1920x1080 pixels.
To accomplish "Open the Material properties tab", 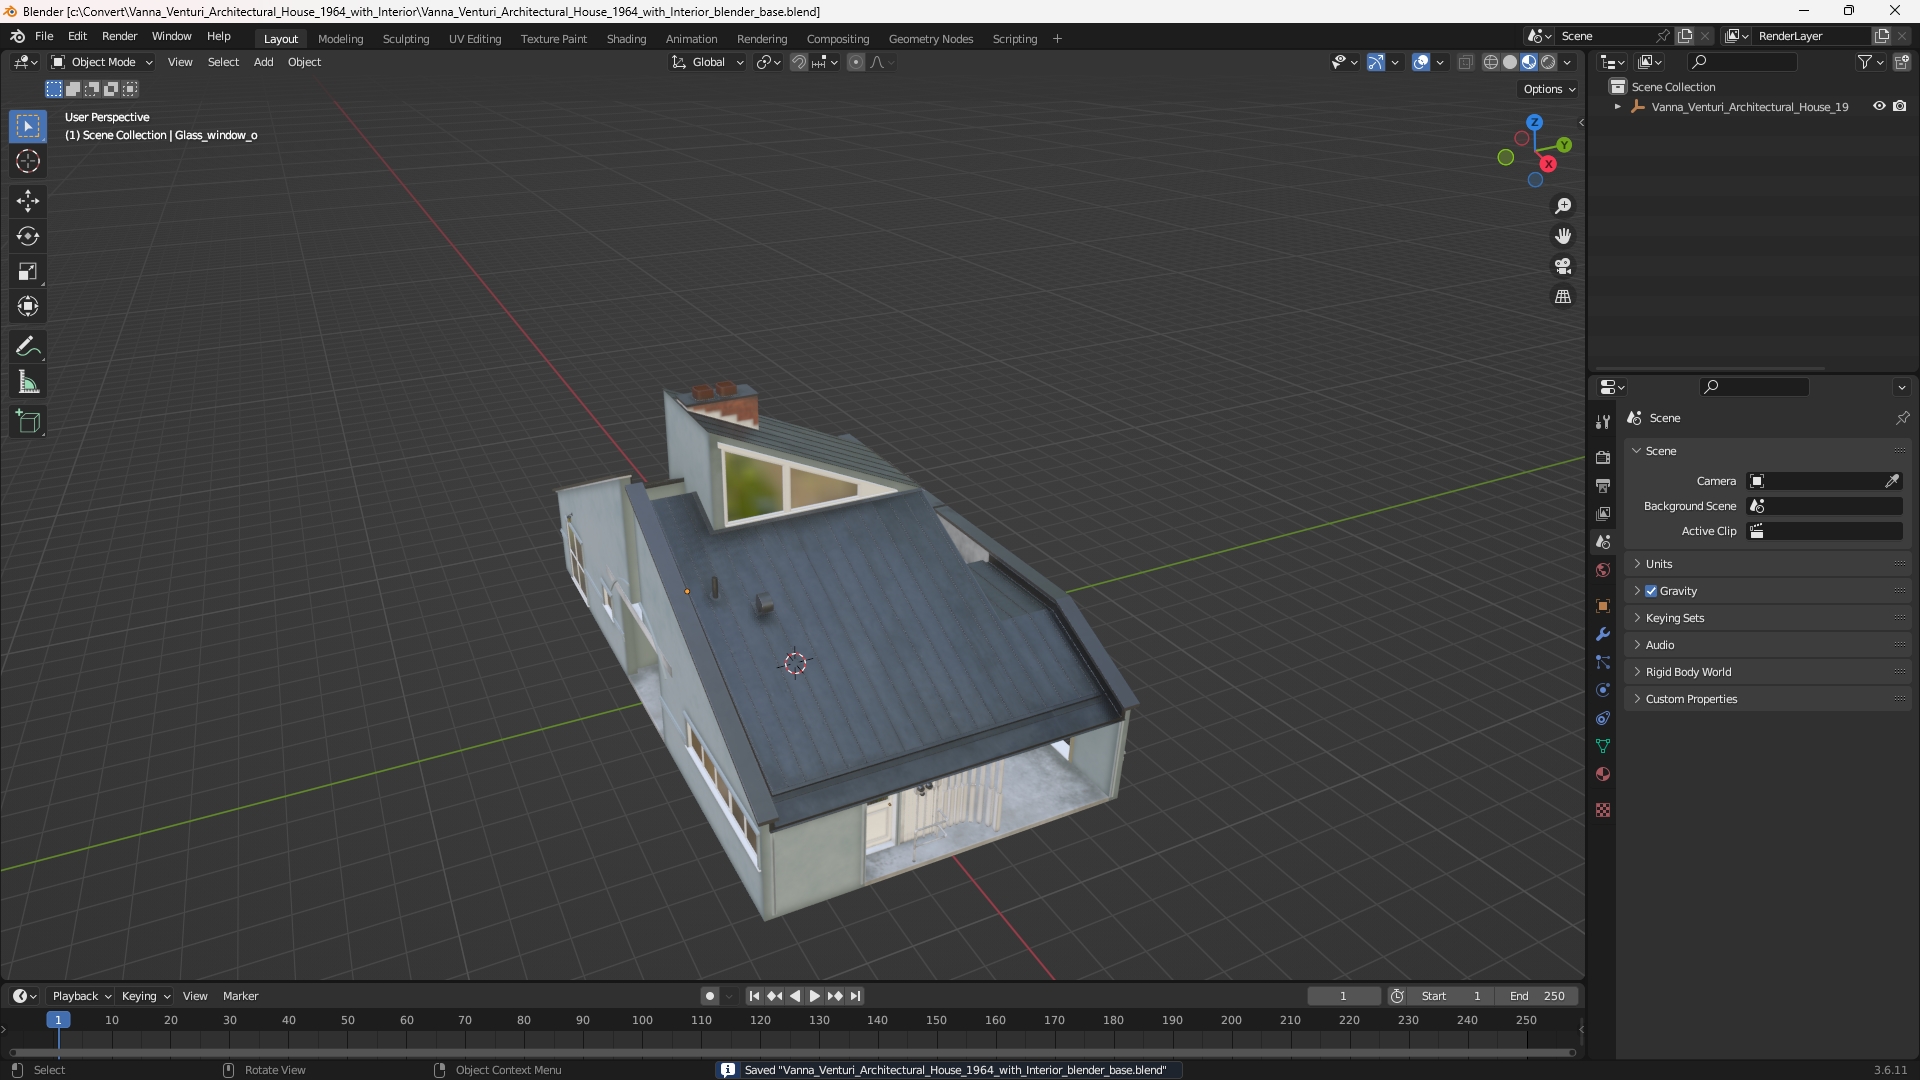I will (1603, 774).
